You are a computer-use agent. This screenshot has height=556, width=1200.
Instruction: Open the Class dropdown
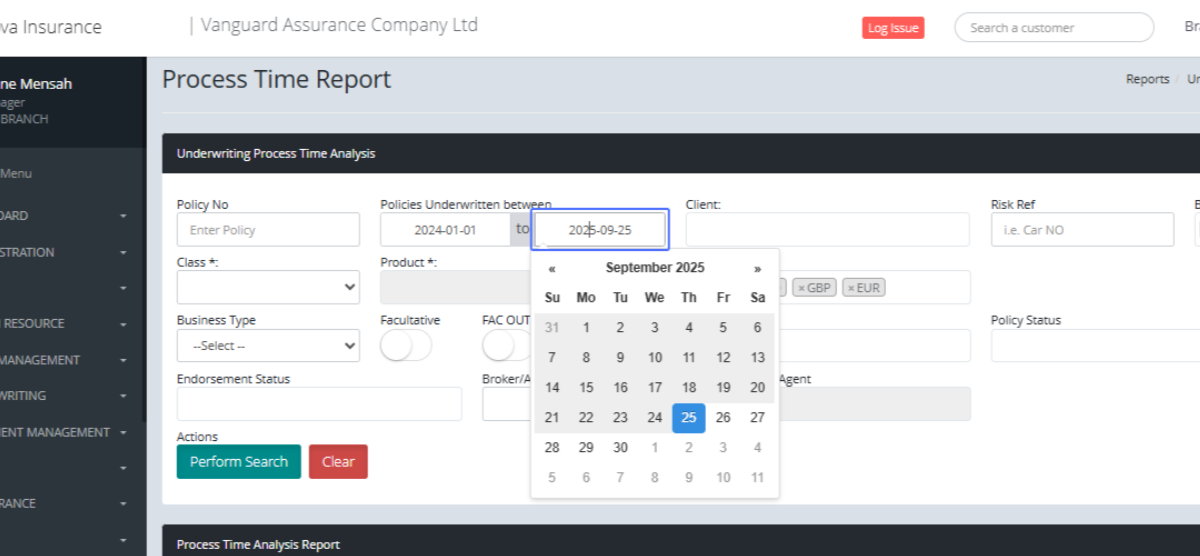pos(268,287)
